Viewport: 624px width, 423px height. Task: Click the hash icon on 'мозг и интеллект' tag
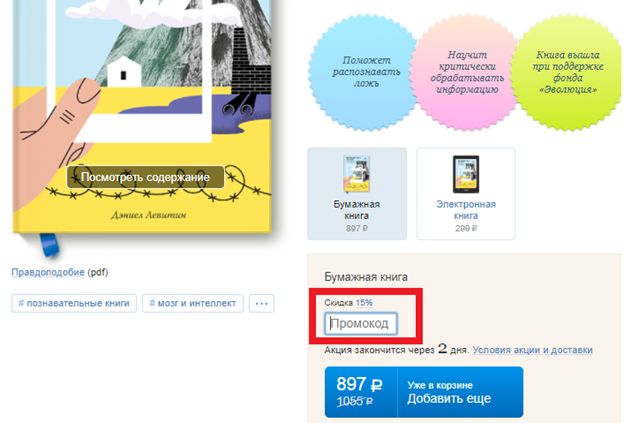coord(152,303)
